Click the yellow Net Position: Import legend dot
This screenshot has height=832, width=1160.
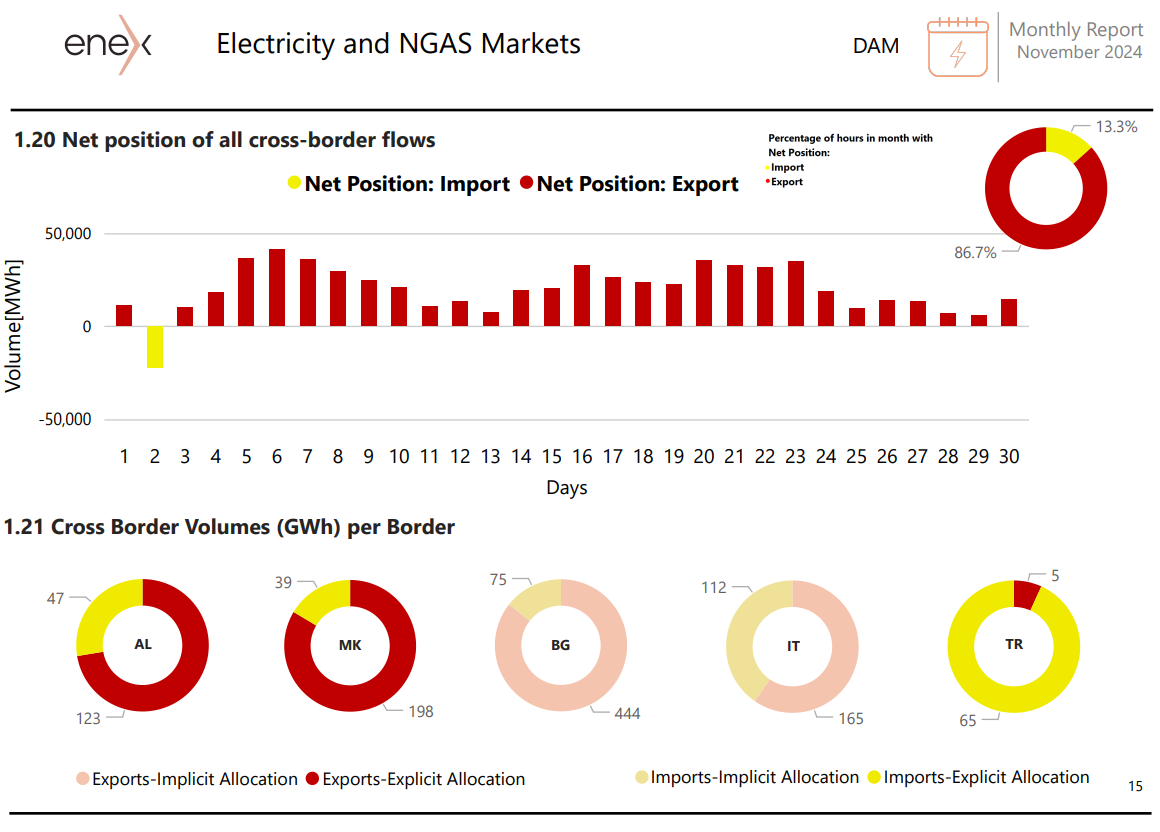click(x=294, y=183)
